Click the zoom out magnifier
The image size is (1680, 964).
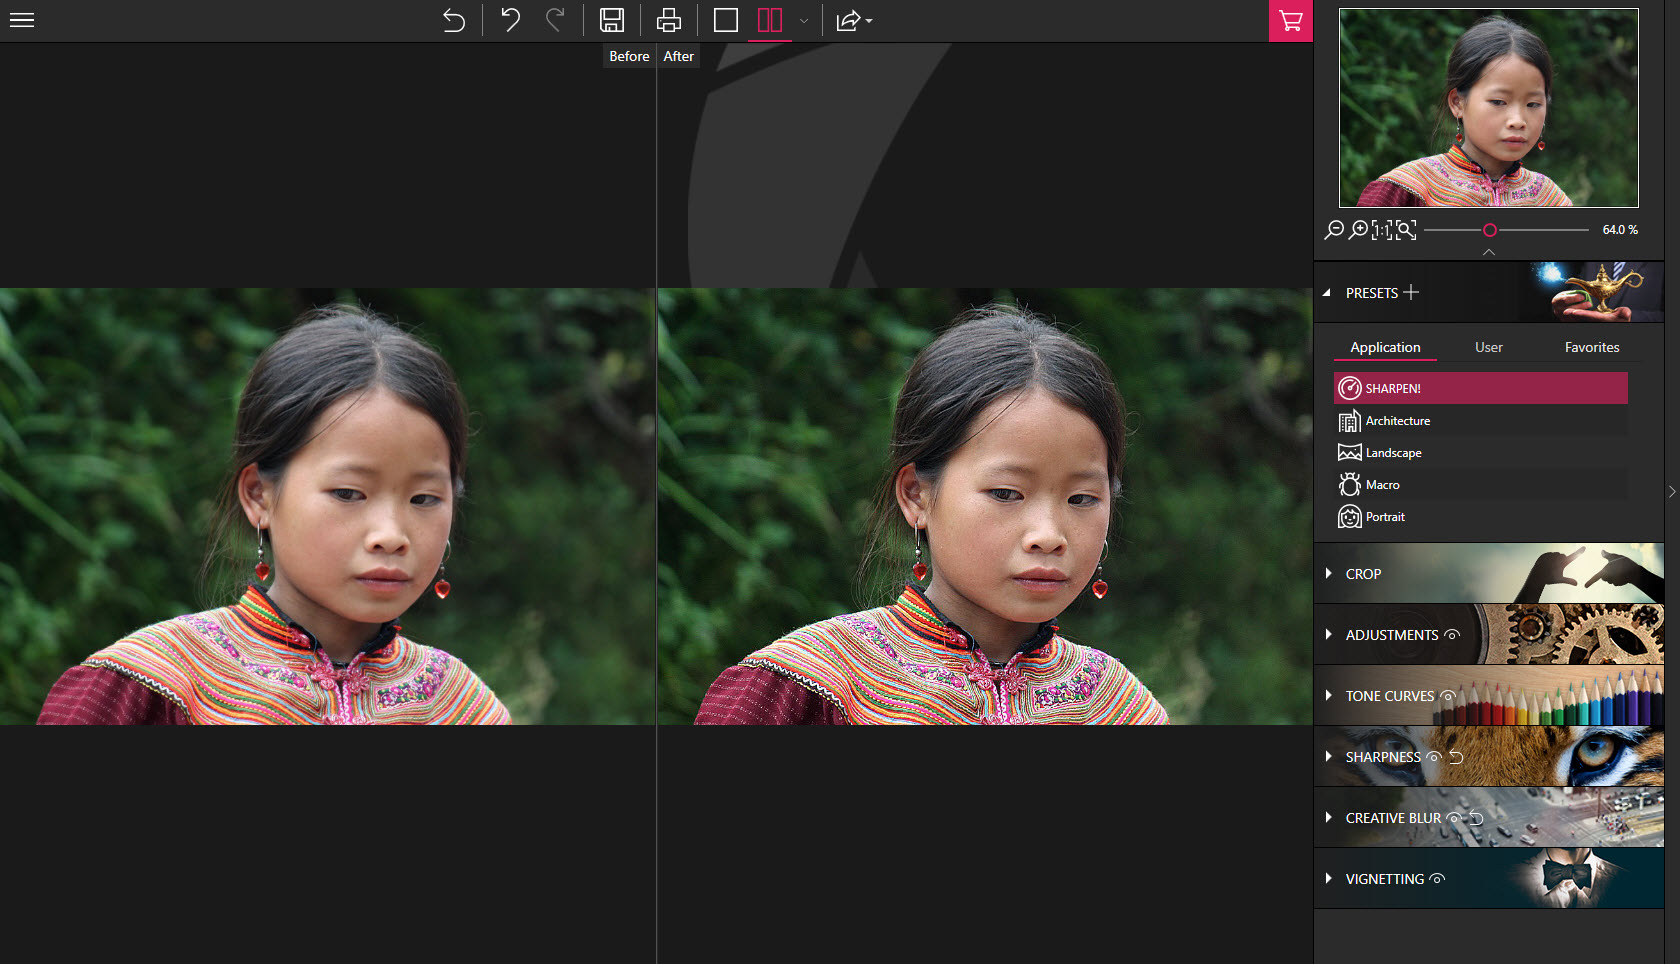(x=1334, y=230)
